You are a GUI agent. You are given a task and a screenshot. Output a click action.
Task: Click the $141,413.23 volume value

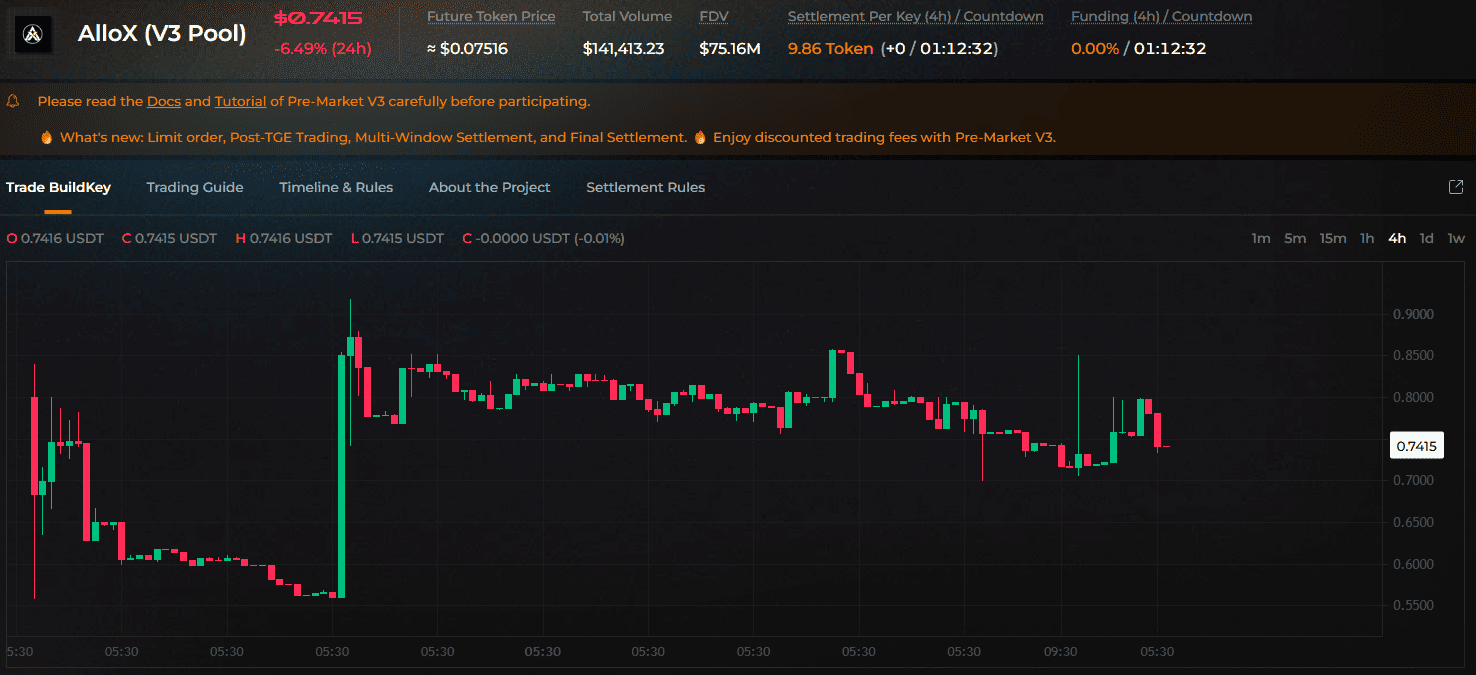[x=624, y=48]
